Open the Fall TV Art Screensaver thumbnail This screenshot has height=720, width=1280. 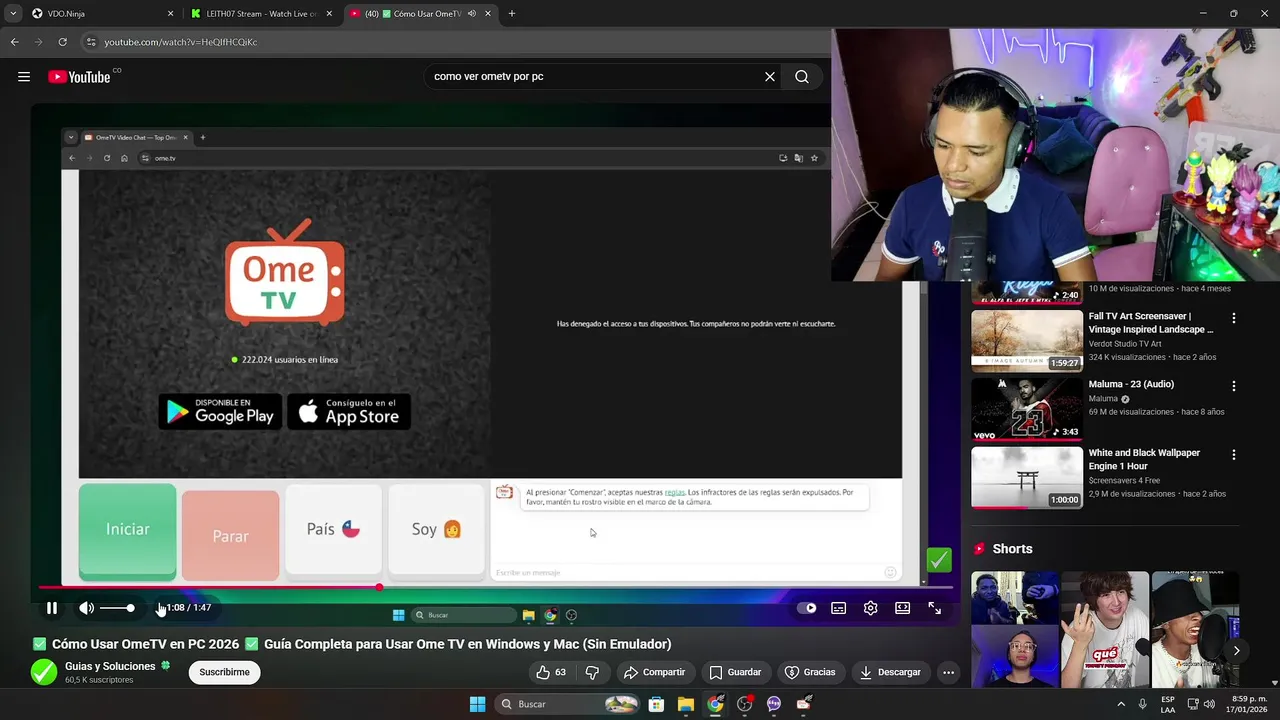(x=1027, y=341)
